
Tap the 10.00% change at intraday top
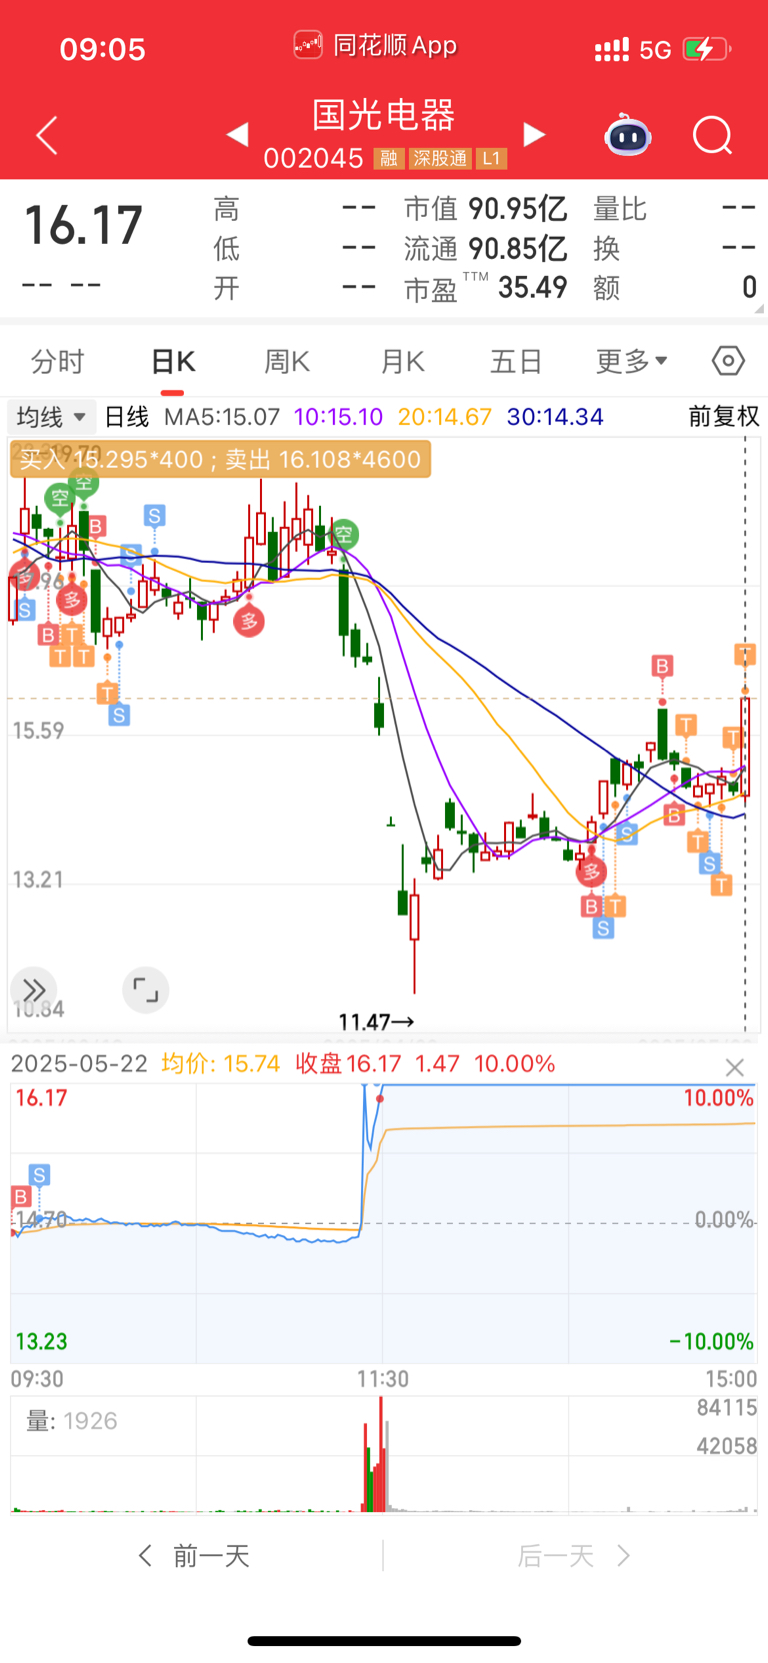click(x=514, y=1063)
